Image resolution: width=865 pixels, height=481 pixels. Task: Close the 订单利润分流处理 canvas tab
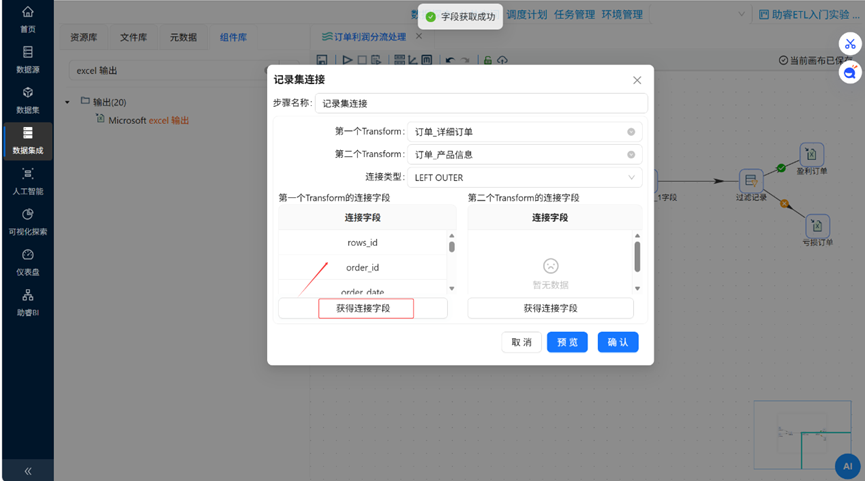tap(419, 36)
